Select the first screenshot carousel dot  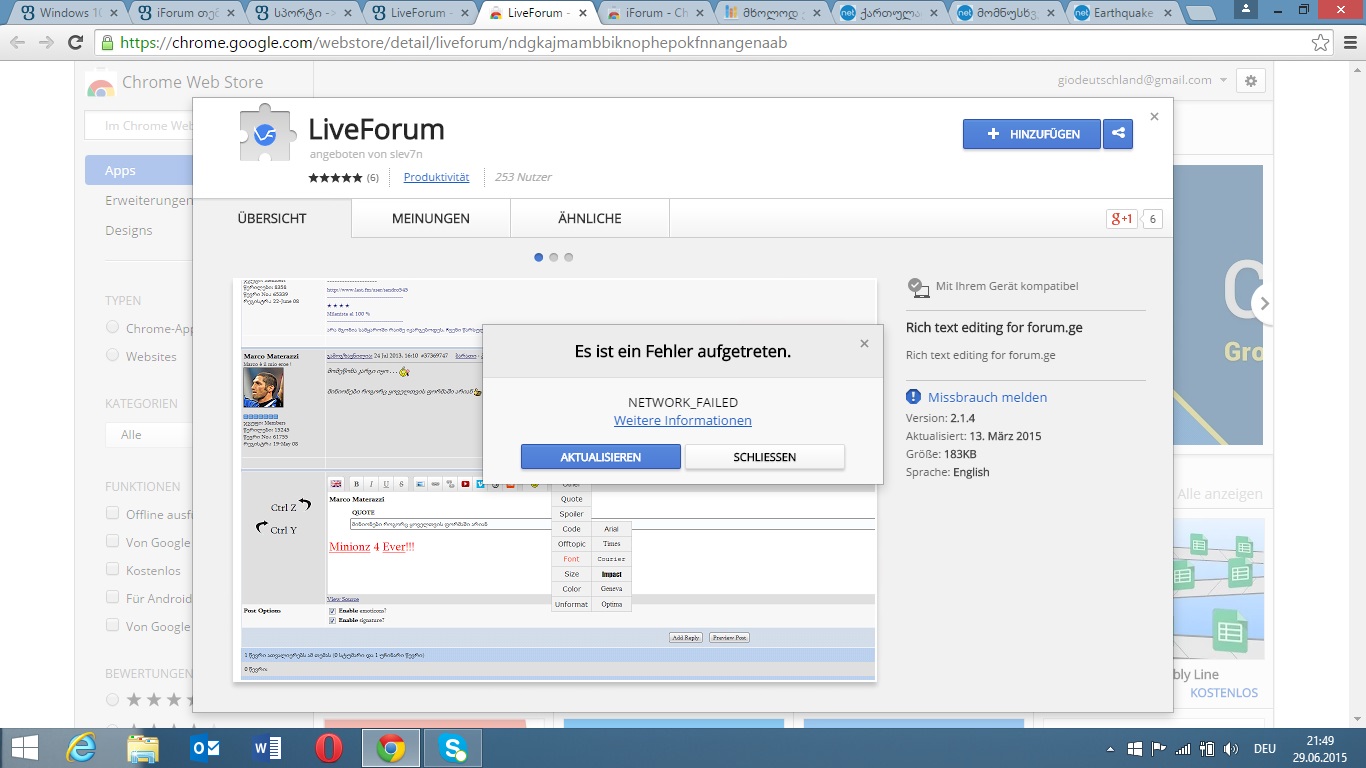pyautogui.click(x=539, y=257)
